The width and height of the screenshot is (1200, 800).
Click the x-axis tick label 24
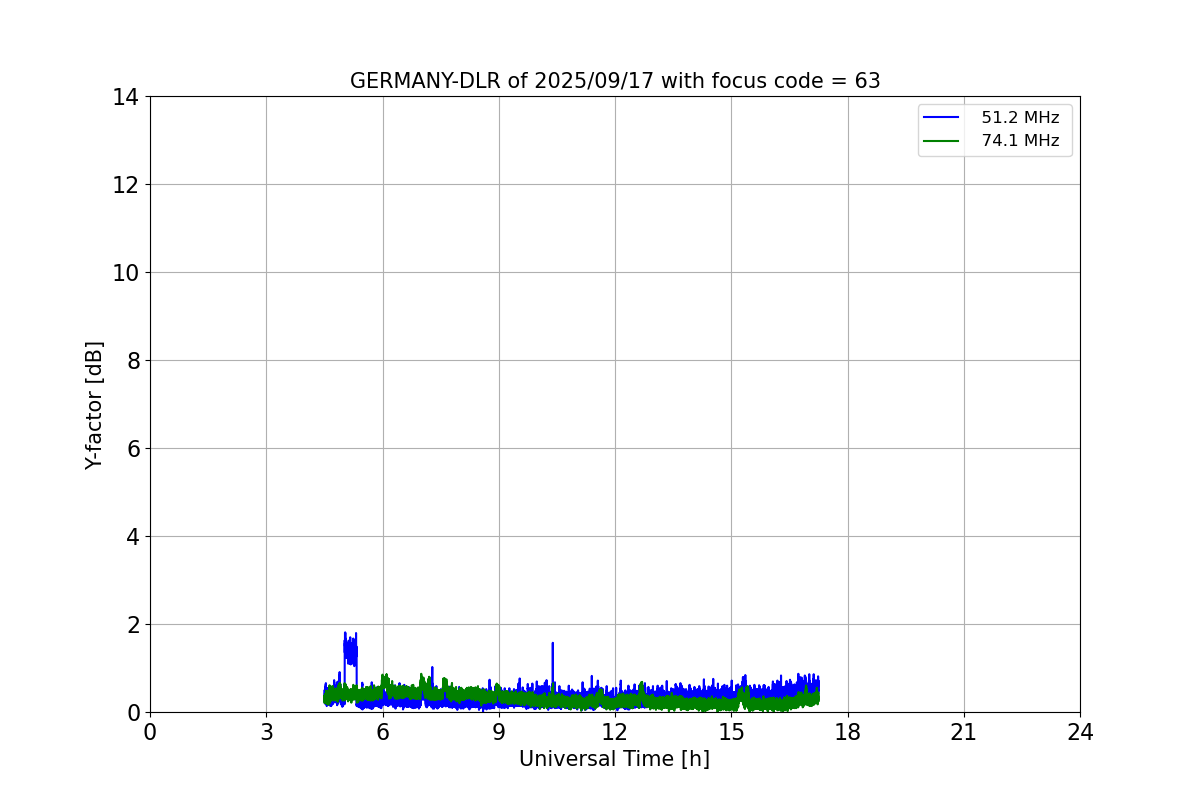coord(1080,732)
